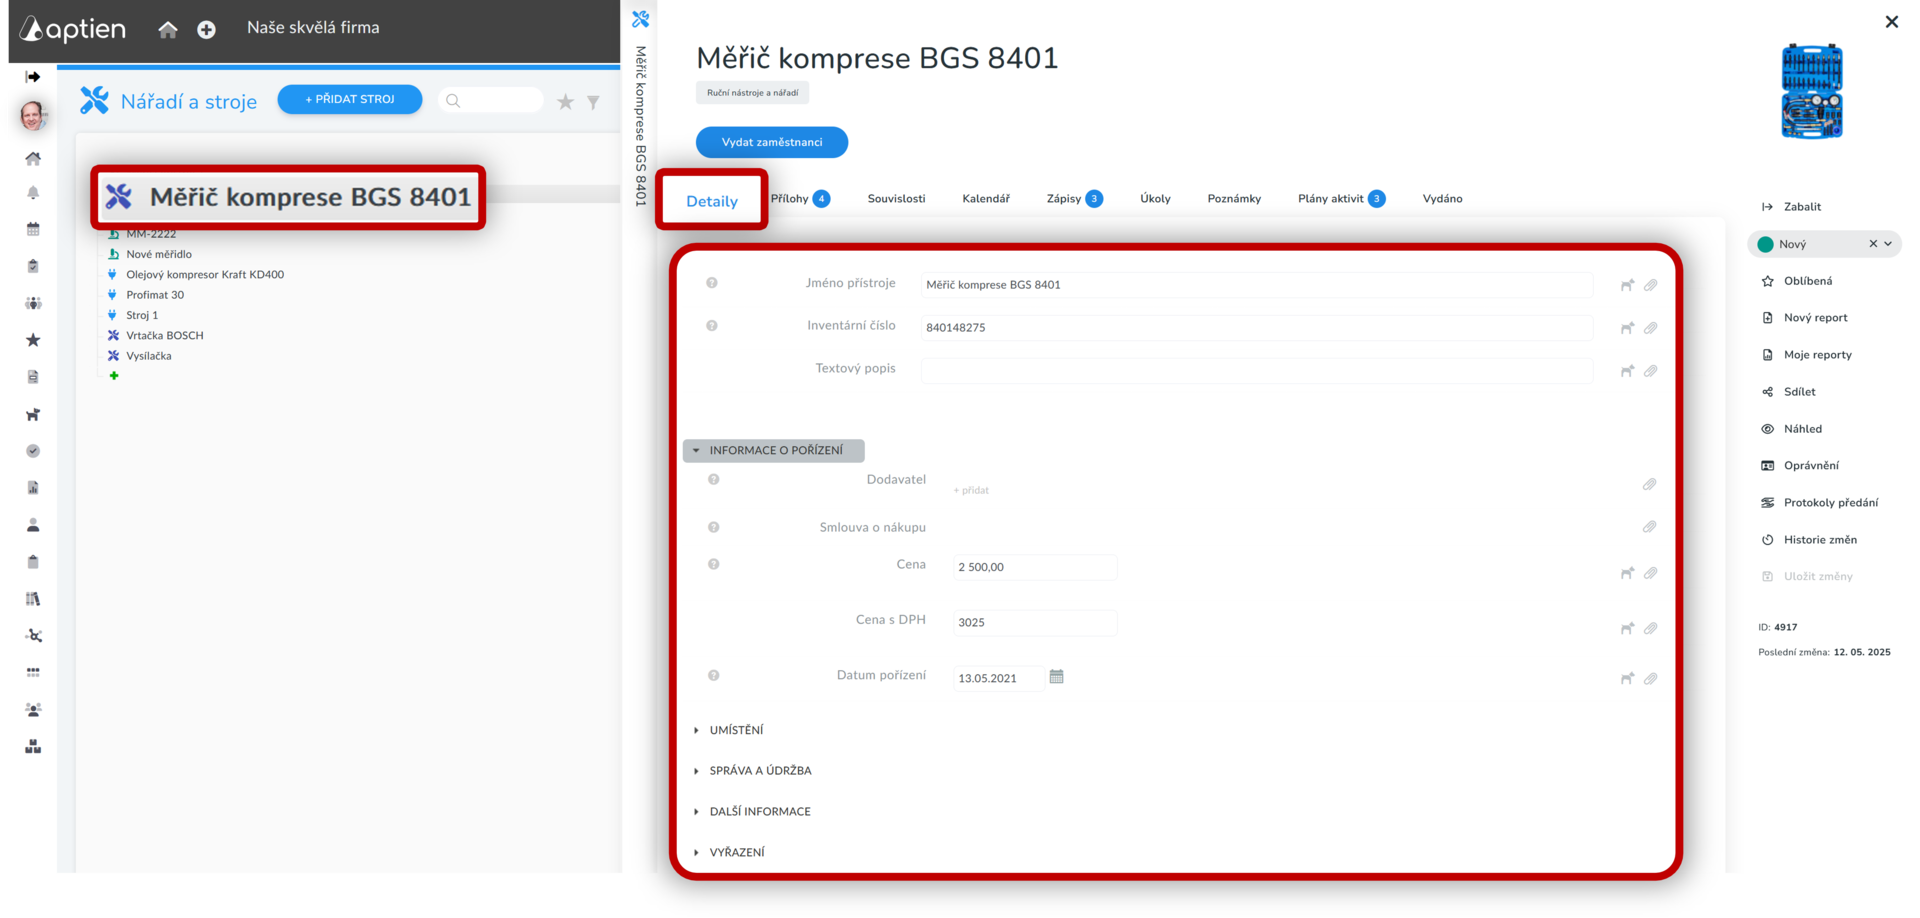Click green plus icon below Vysílačka
Image resolution: width=1920 pixels, height=918 pixels.
[114, 376]
